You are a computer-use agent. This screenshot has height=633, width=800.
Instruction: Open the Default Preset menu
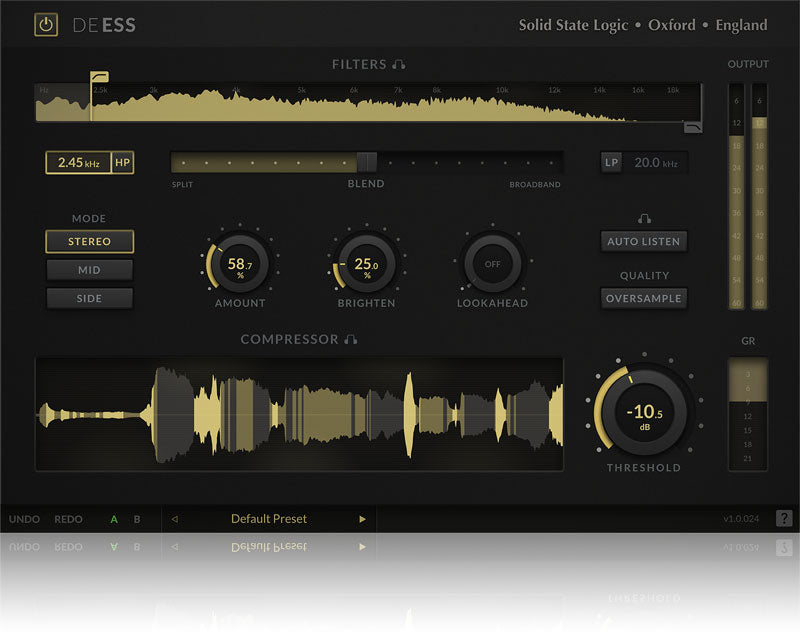(269, 519)
